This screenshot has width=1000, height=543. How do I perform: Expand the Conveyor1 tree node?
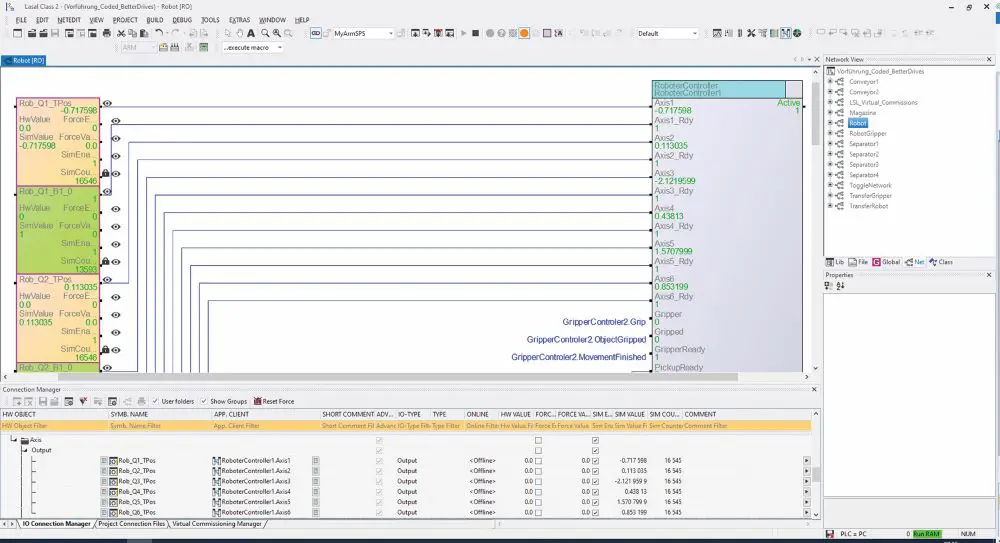pos(830,82)
